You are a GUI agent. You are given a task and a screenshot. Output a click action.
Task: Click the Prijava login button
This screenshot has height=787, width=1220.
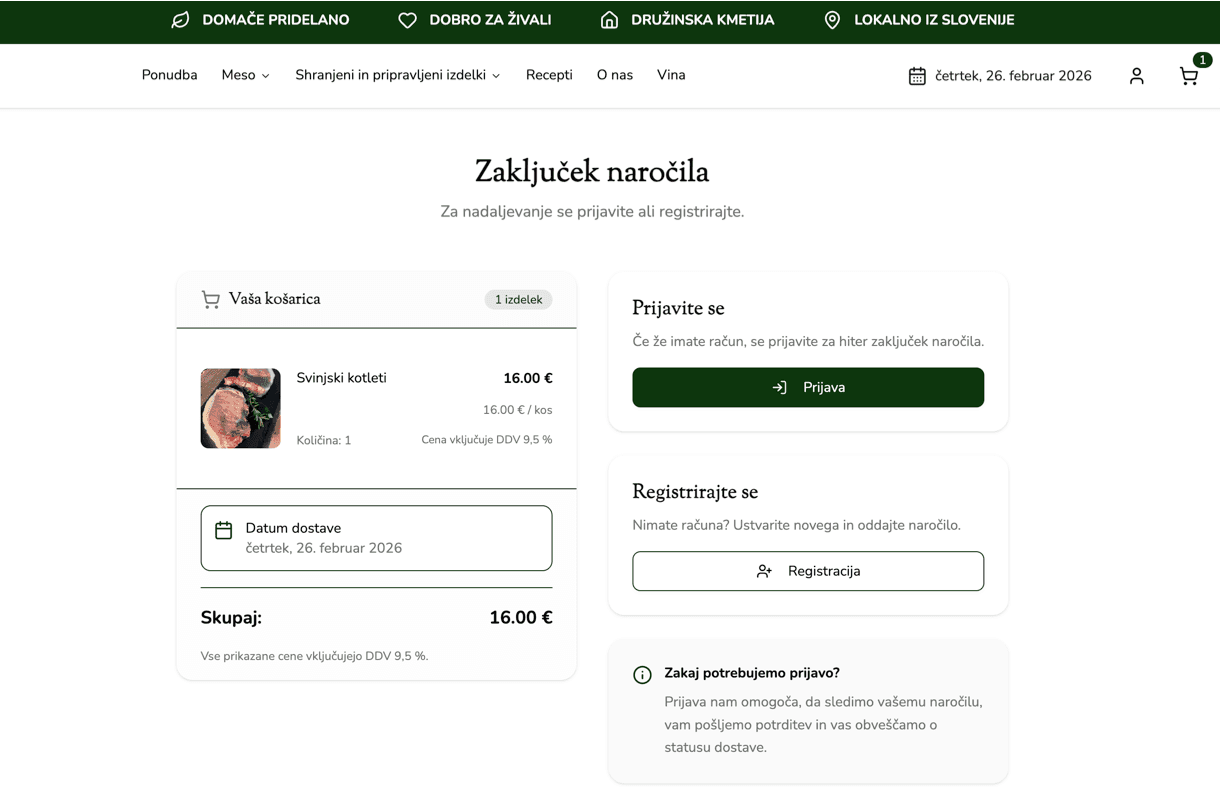(x=808, y=387)
